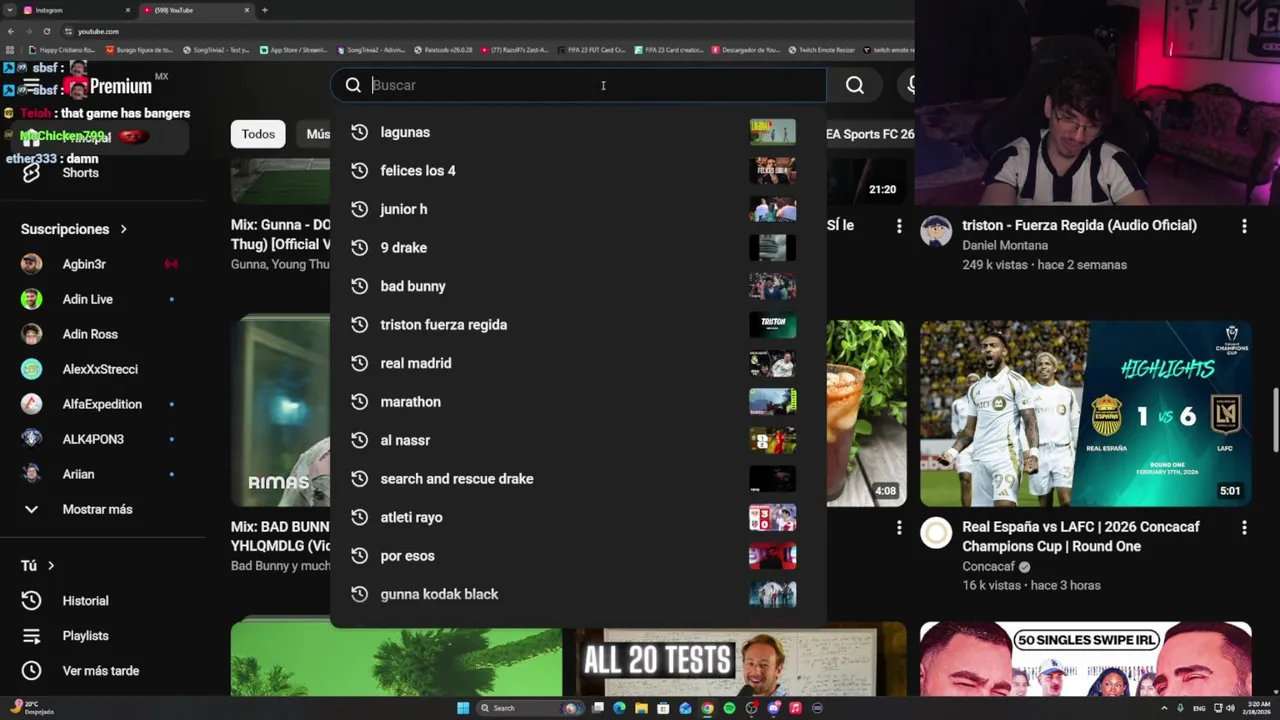Click the 'real madrid' suggestion text
This screenshot has width=1280, height=720.
tap(416, 363)
